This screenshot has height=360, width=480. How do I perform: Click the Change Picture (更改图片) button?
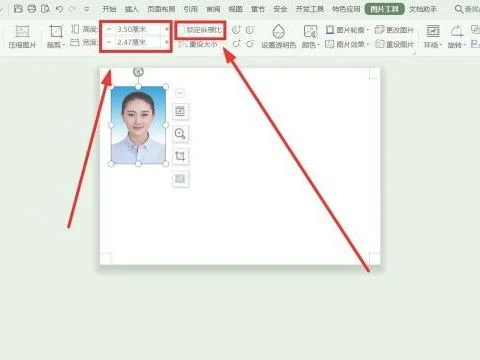(394, 30)
